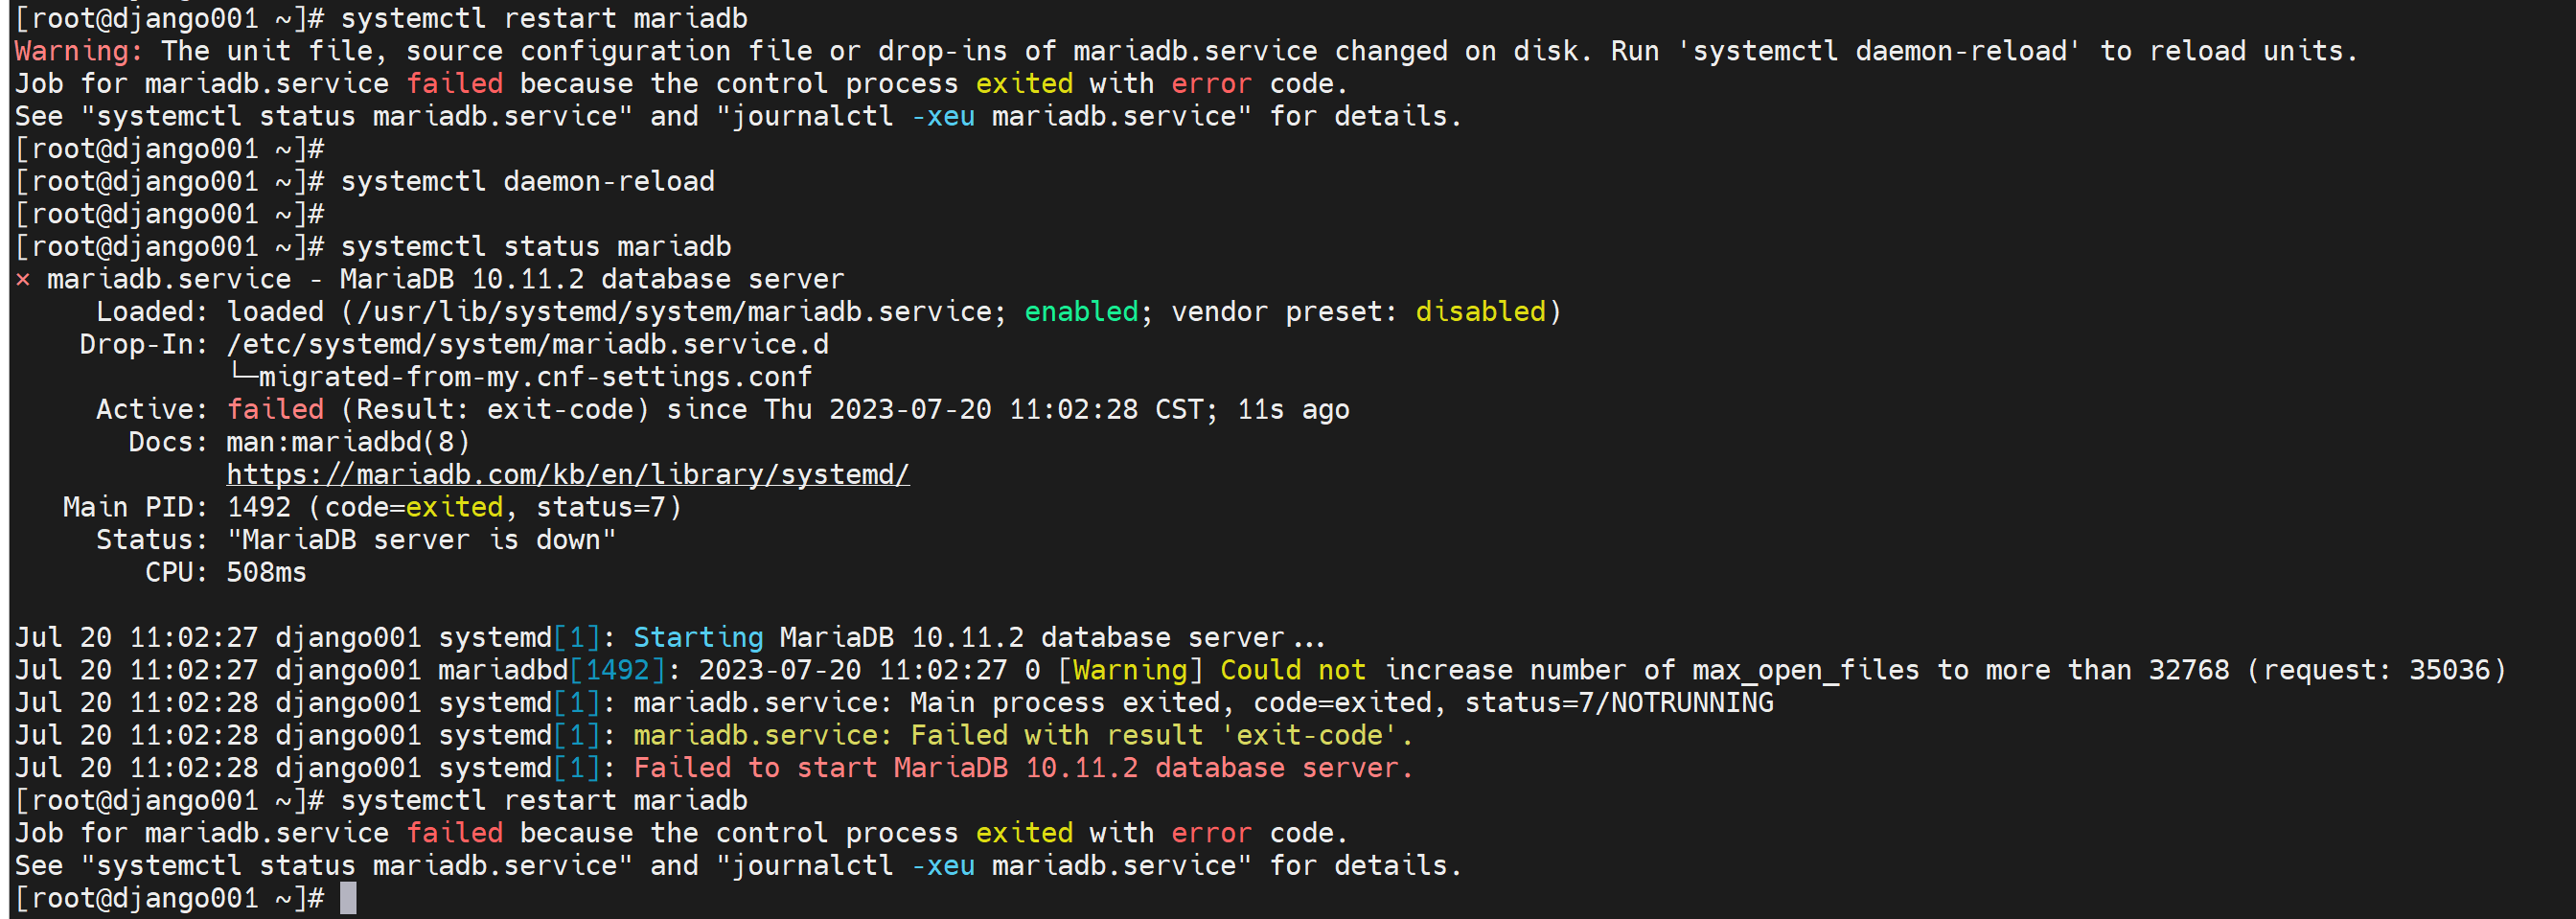
Task: Click red "failed" in the Active line
Action: point(275,409)
